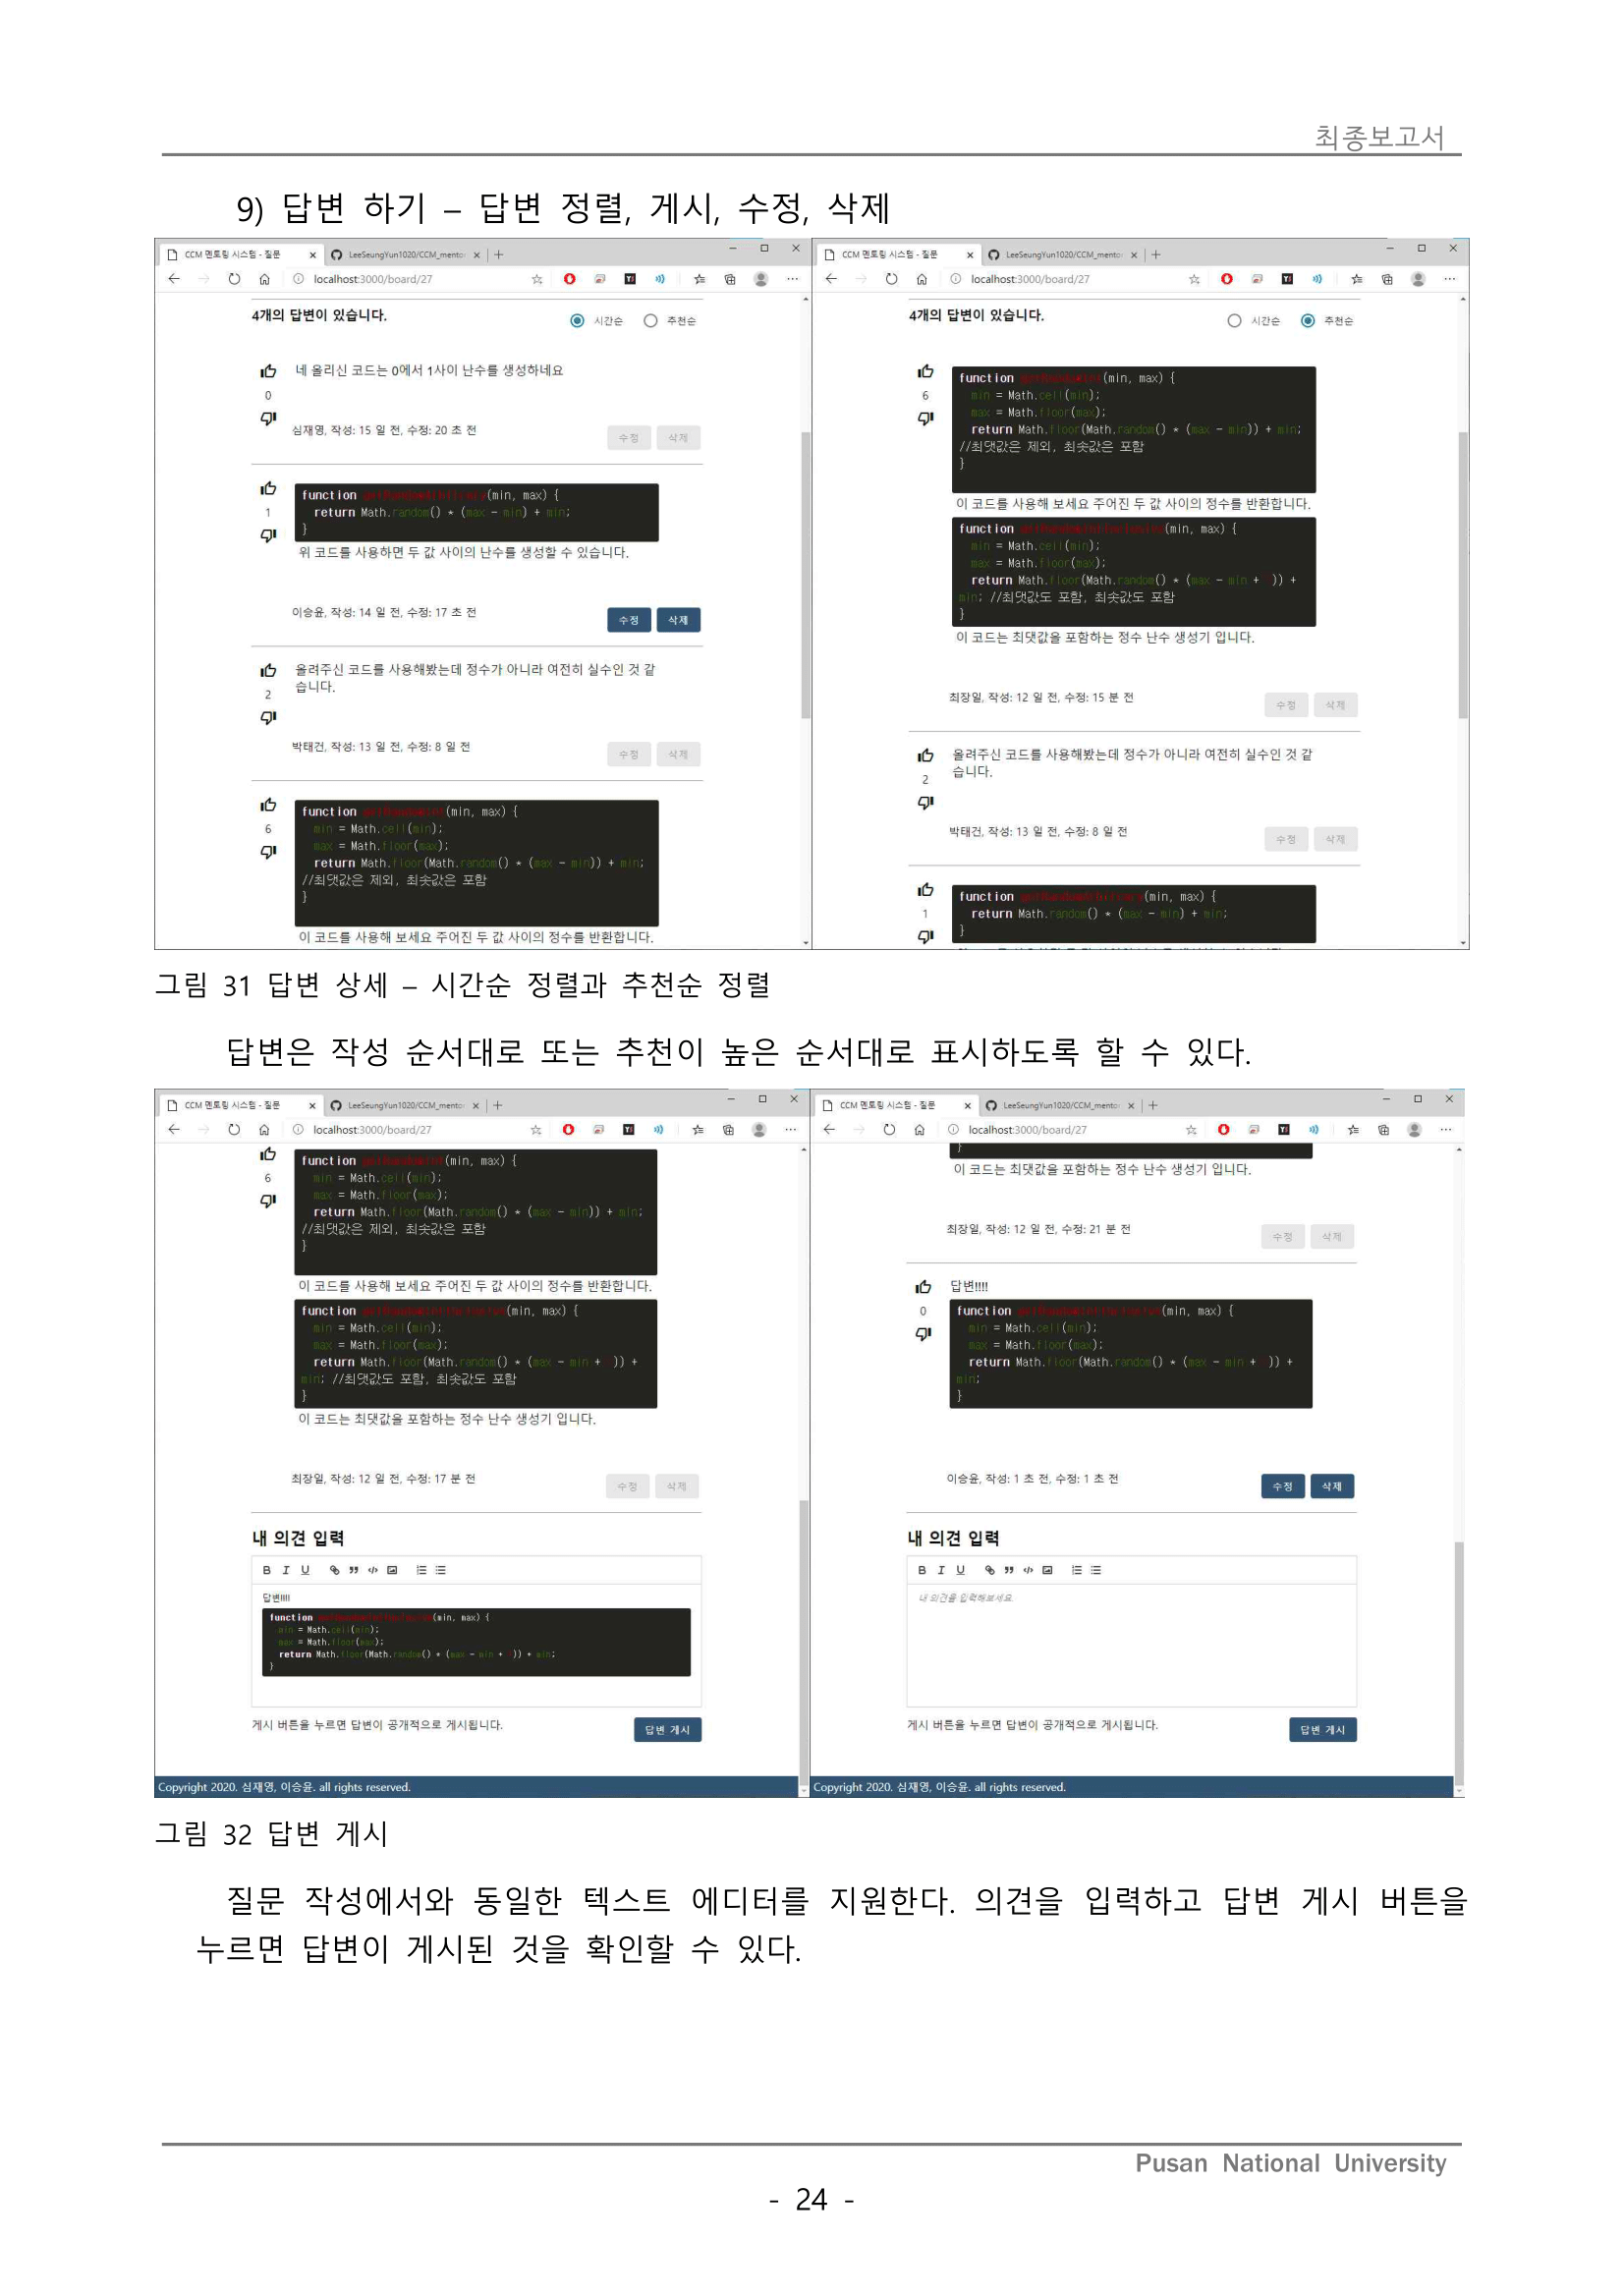This screenshot has width=1624, height=2296.
Task: Start a numbered list in the draft-answer editor
Action: point(421,1570)
